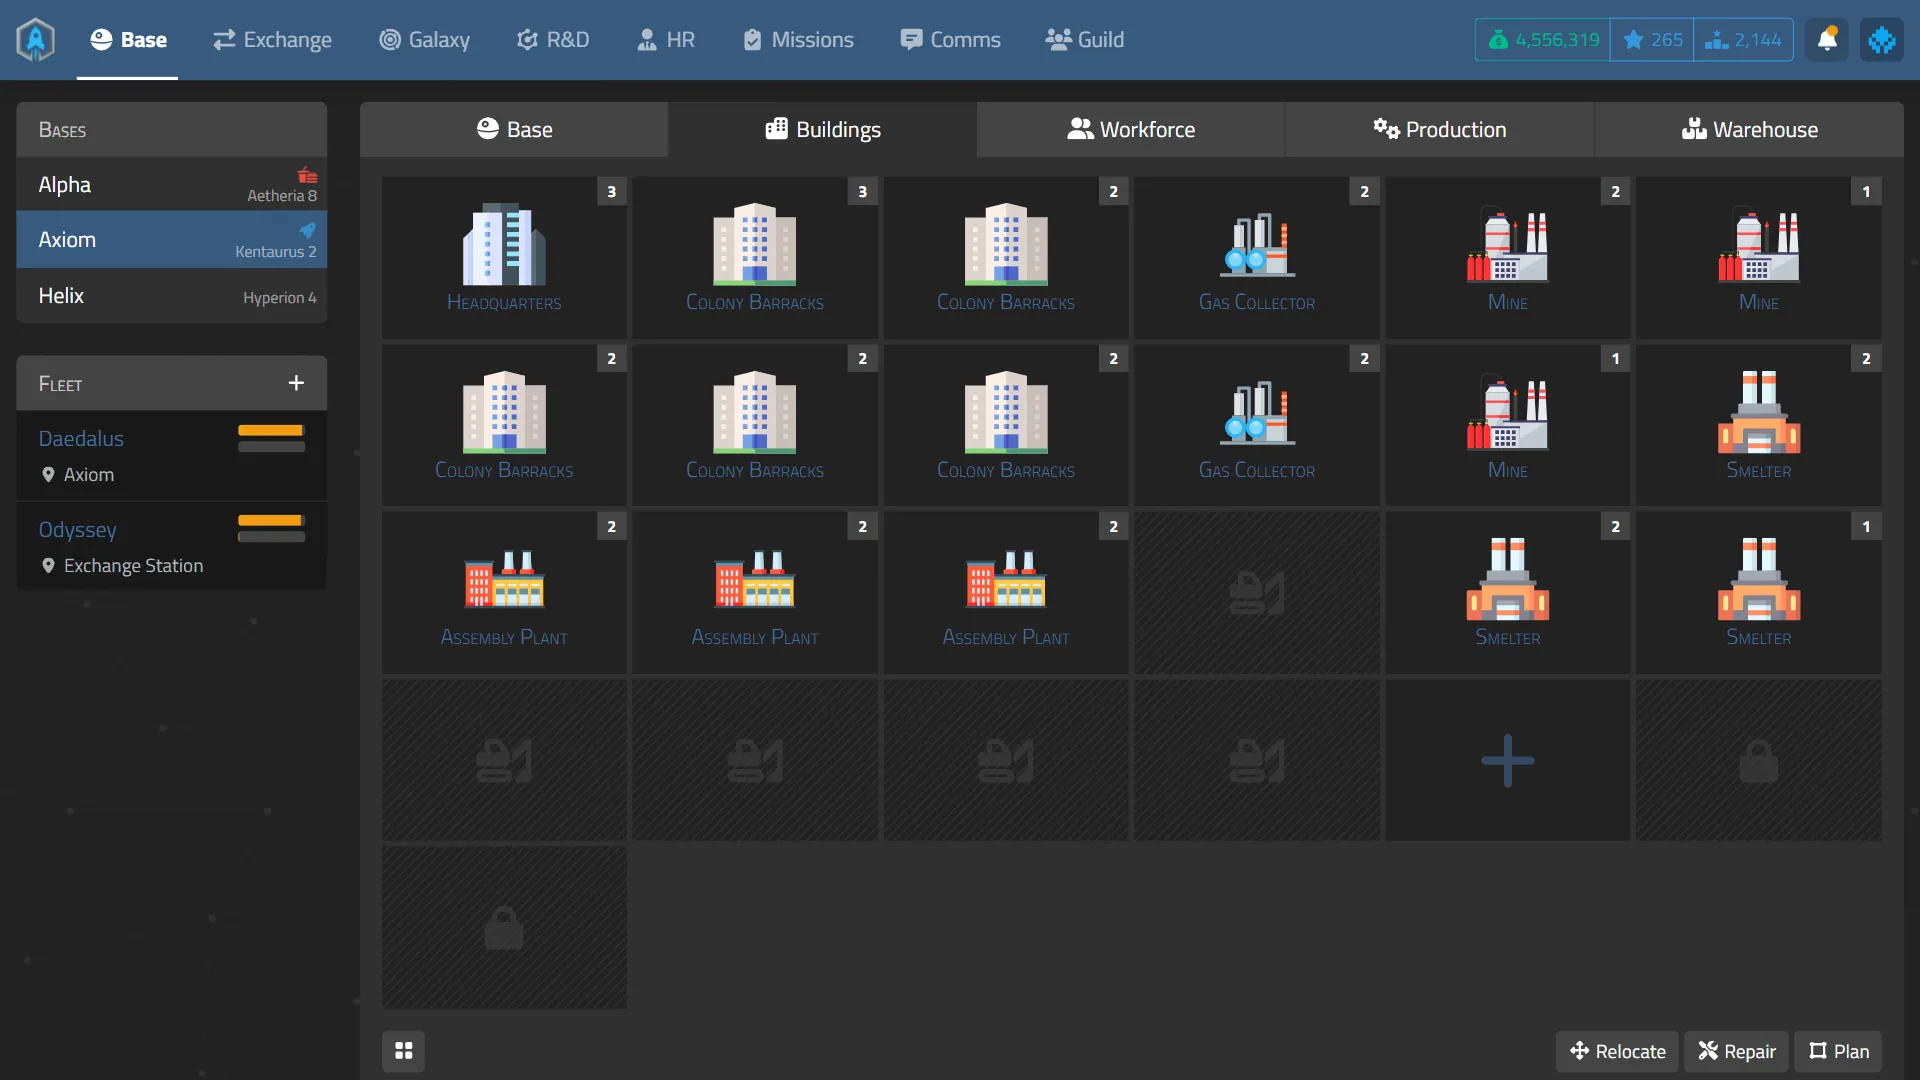Click the Odyssey orange status bar
This screenshot has height=1080, width=1920.
point(271,520)
